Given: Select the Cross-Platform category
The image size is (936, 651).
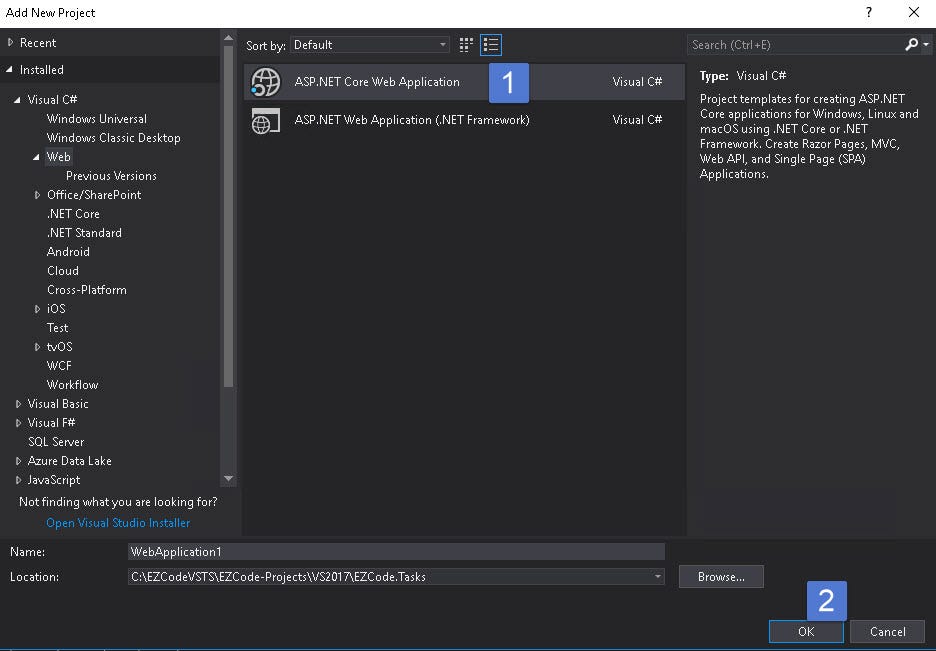Looking at the screenshot, I should (87, 290).
